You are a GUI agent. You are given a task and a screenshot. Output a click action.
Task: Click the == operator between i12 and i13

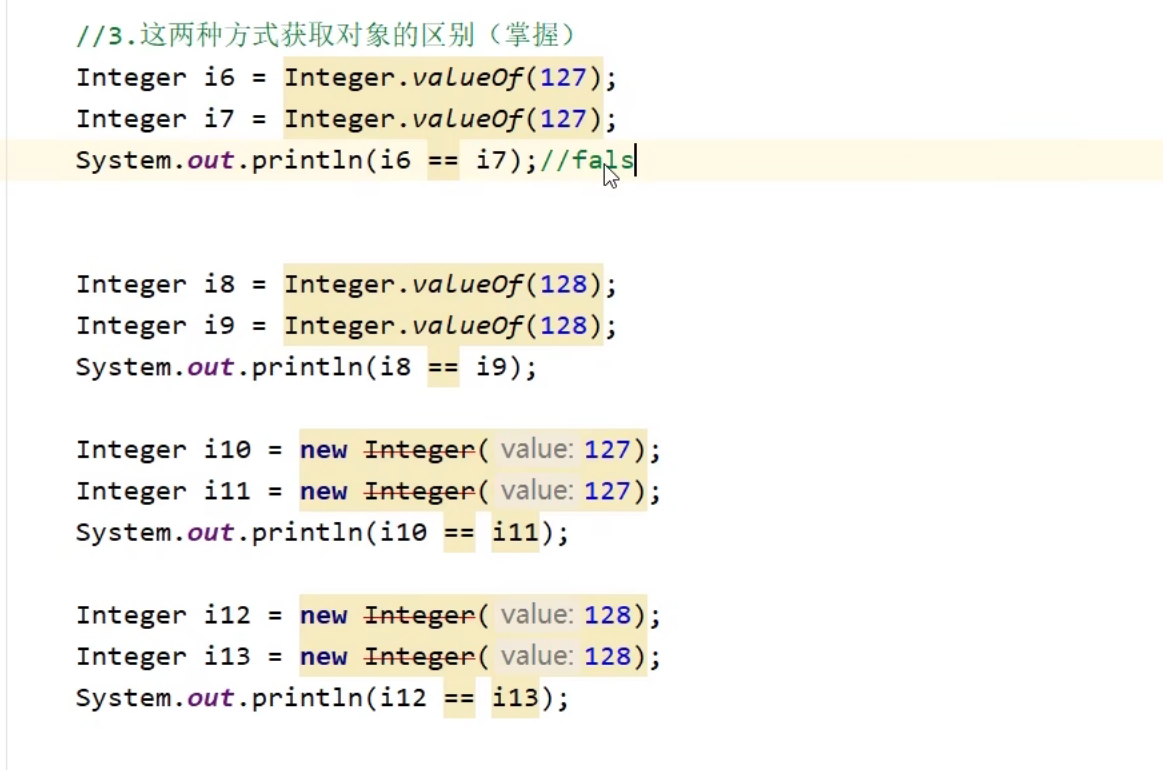pyautogui.click(x=459, y=698)
